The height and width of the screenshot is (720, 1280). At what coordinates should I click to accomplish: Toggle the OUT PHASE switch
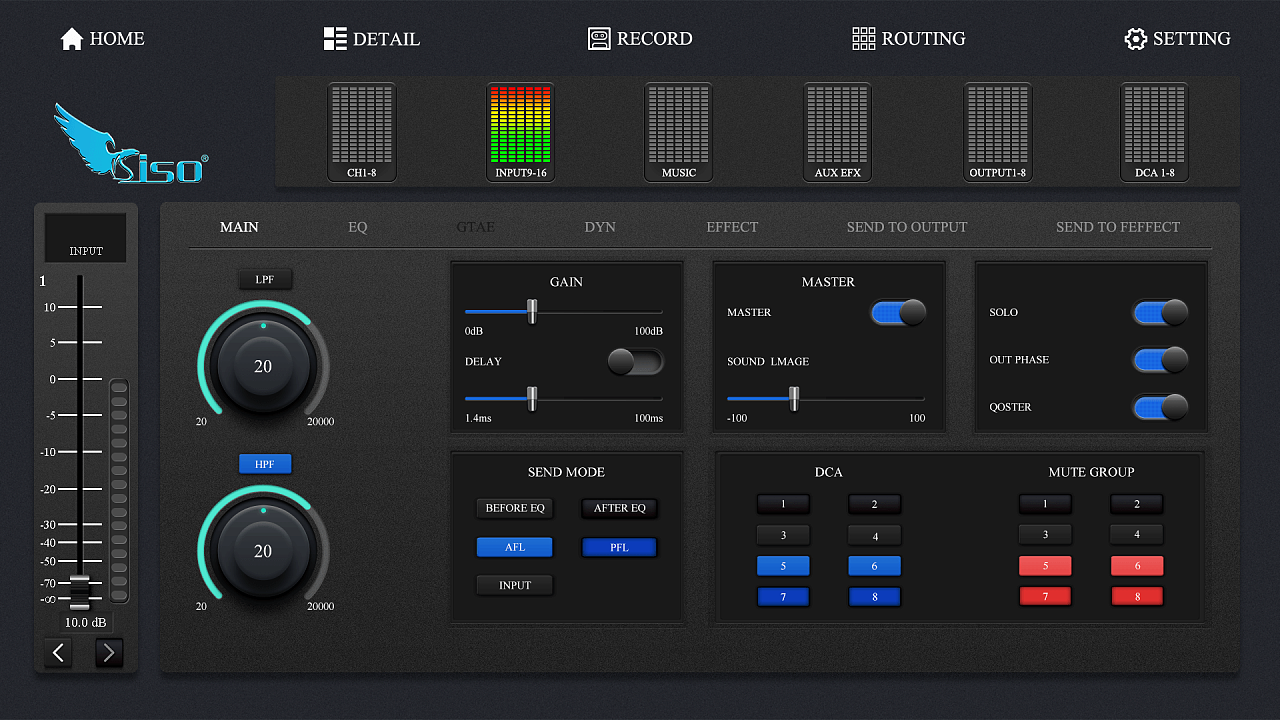1160,360
